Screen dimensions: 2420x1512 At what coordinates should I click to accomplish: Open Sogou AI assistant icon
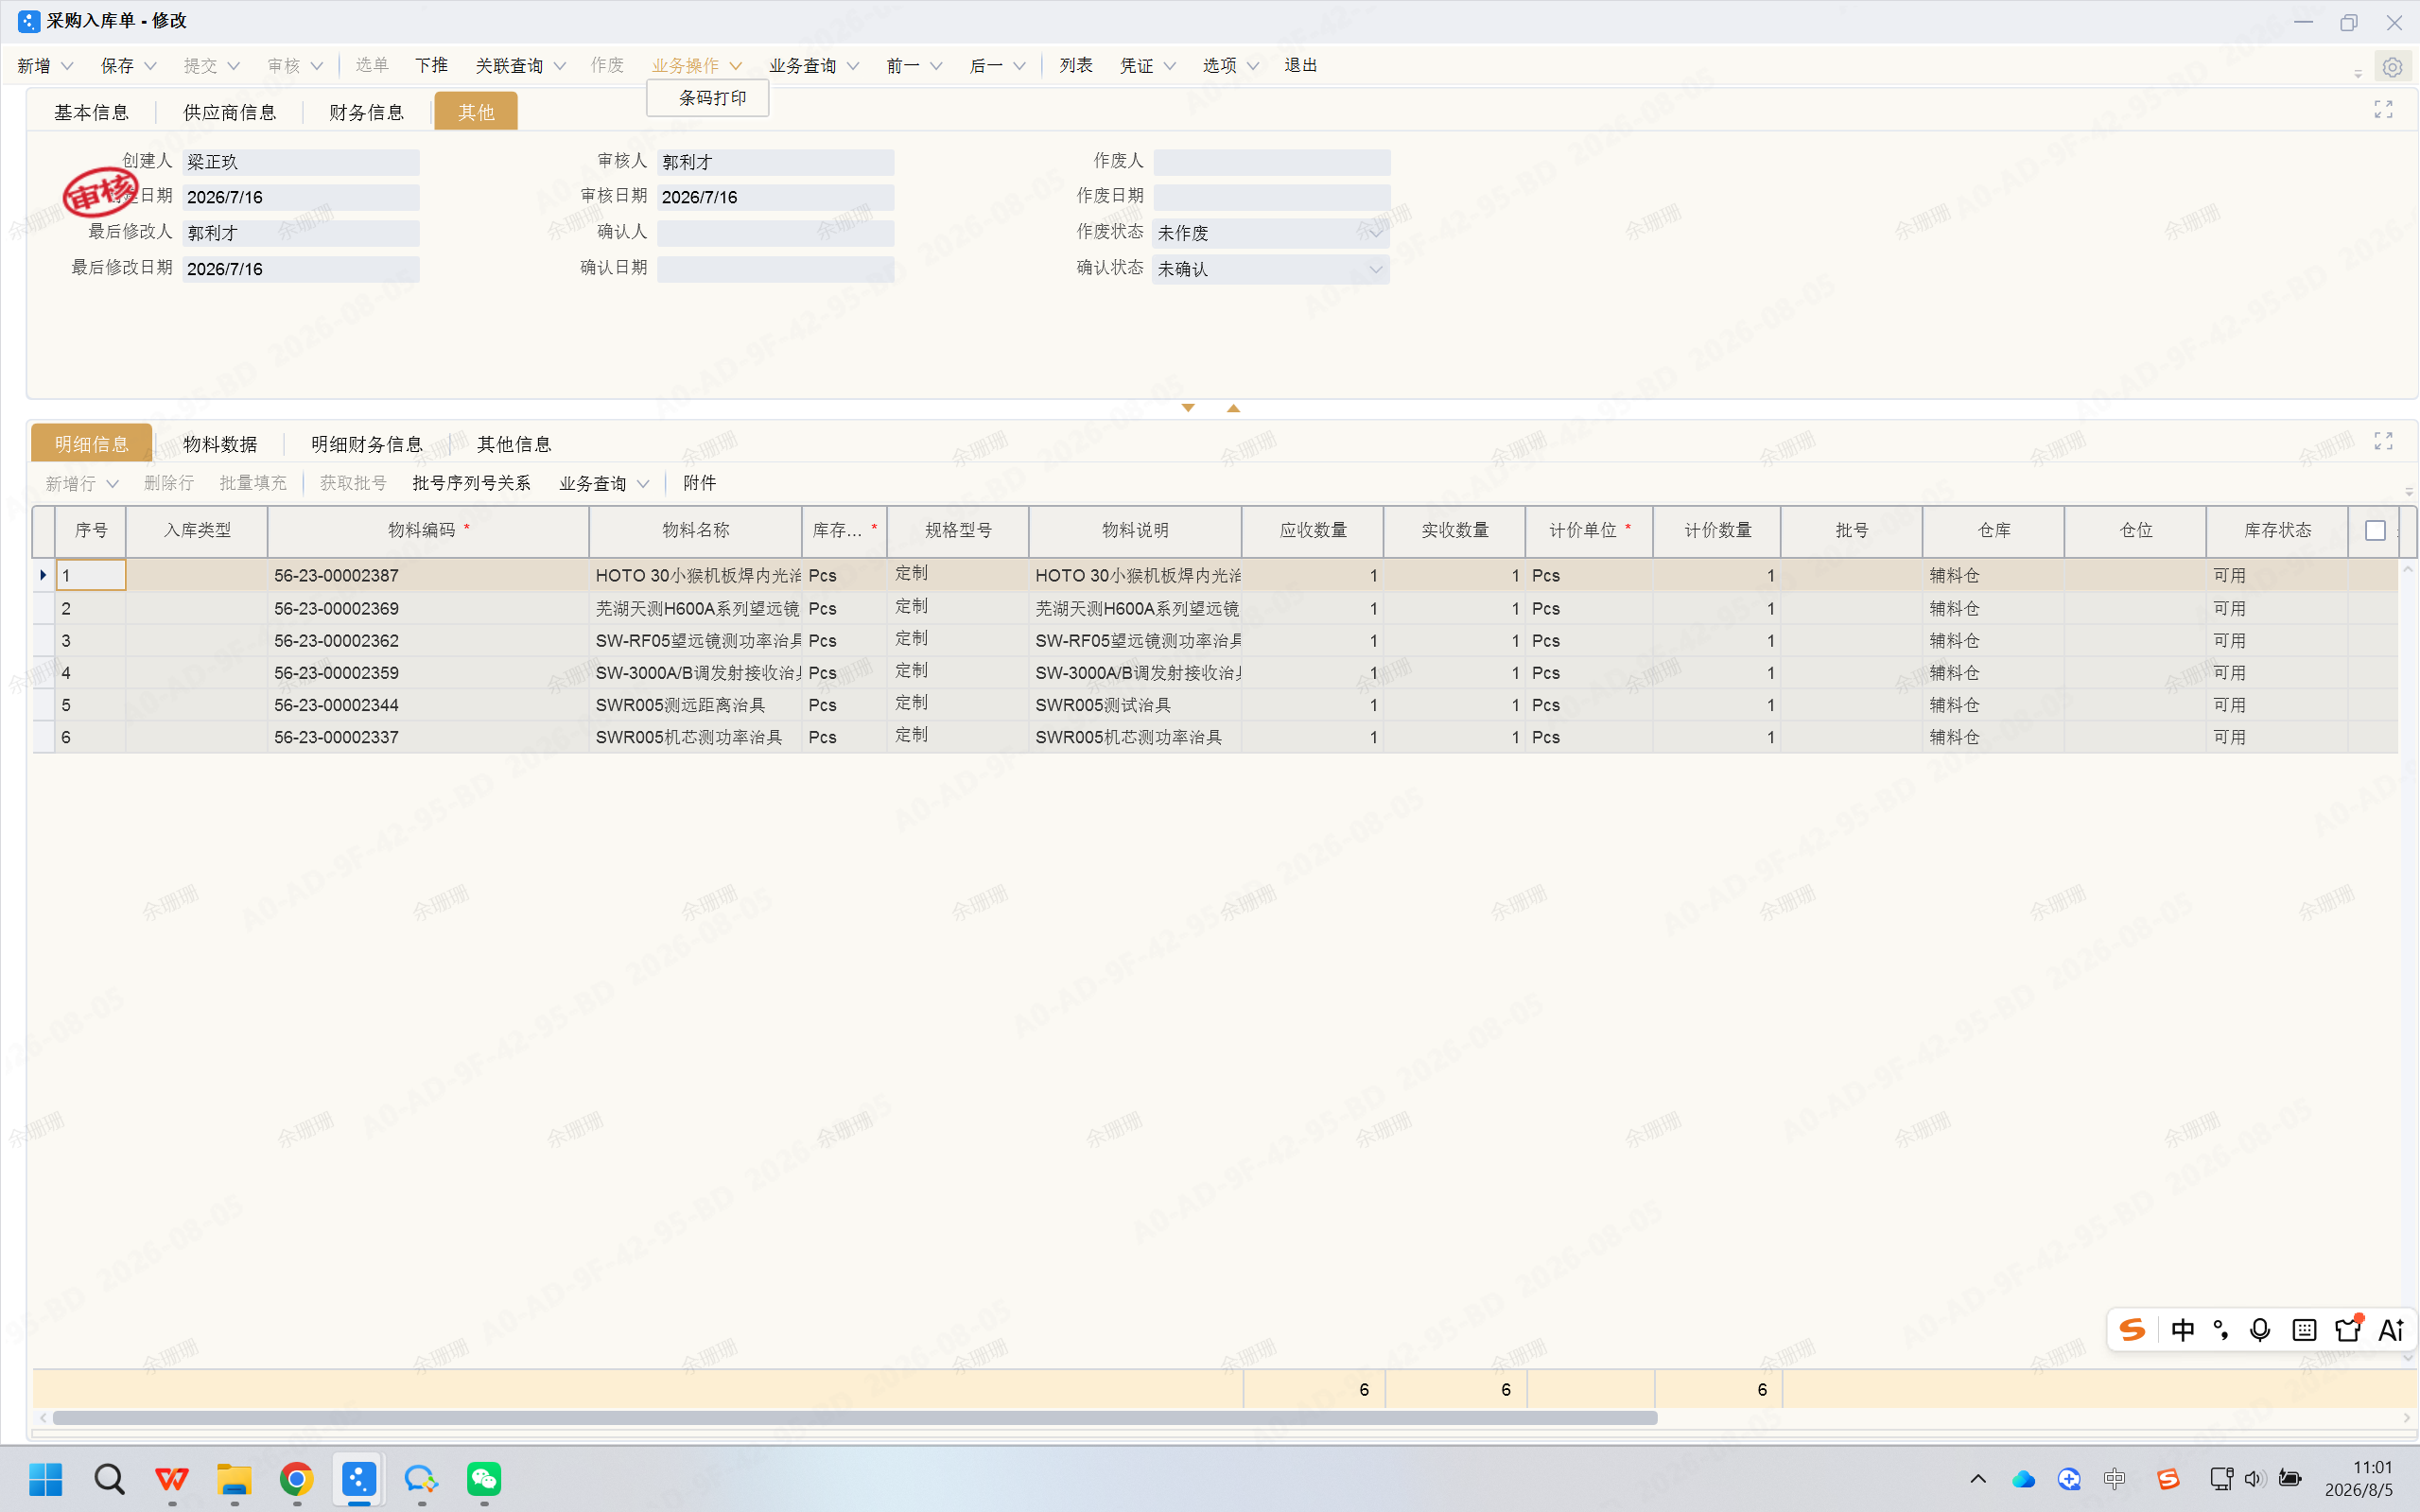pyautogui.click(x=2391, y=1330)
